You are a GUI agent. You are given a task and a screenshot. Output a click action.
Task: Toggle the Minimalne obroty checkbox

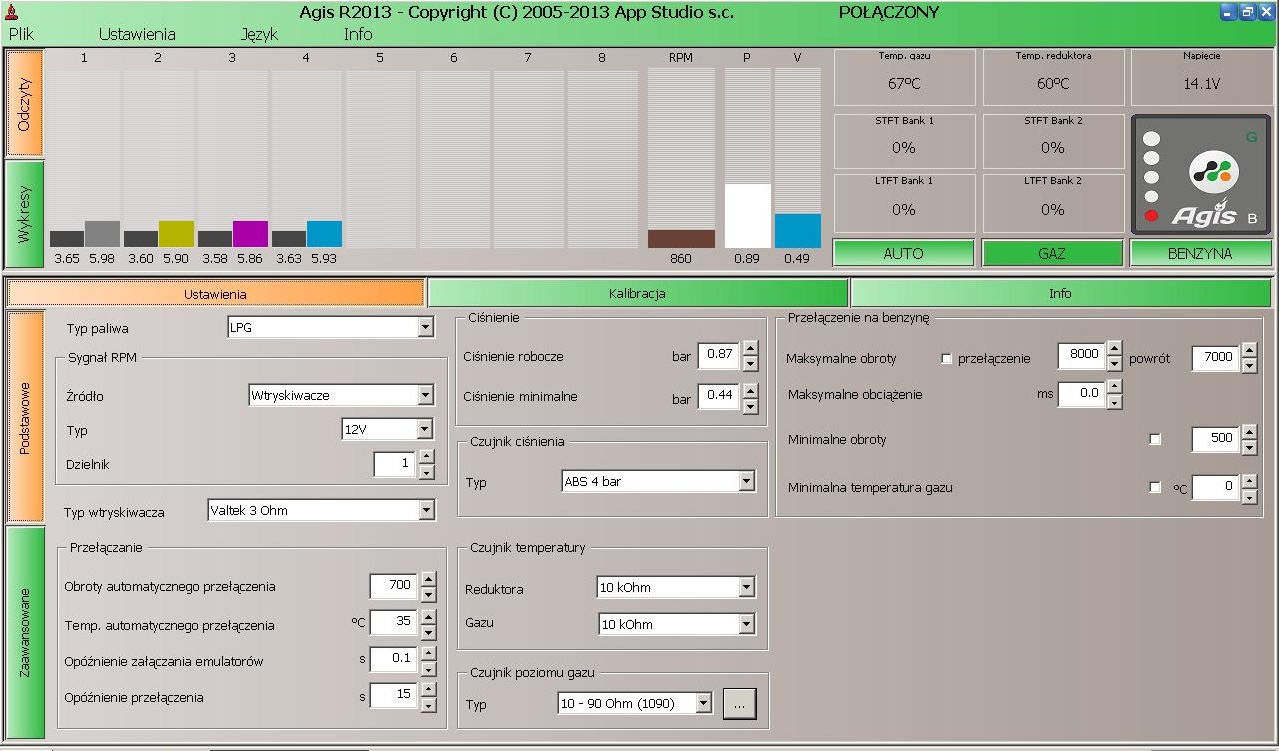click(1155, 439)
